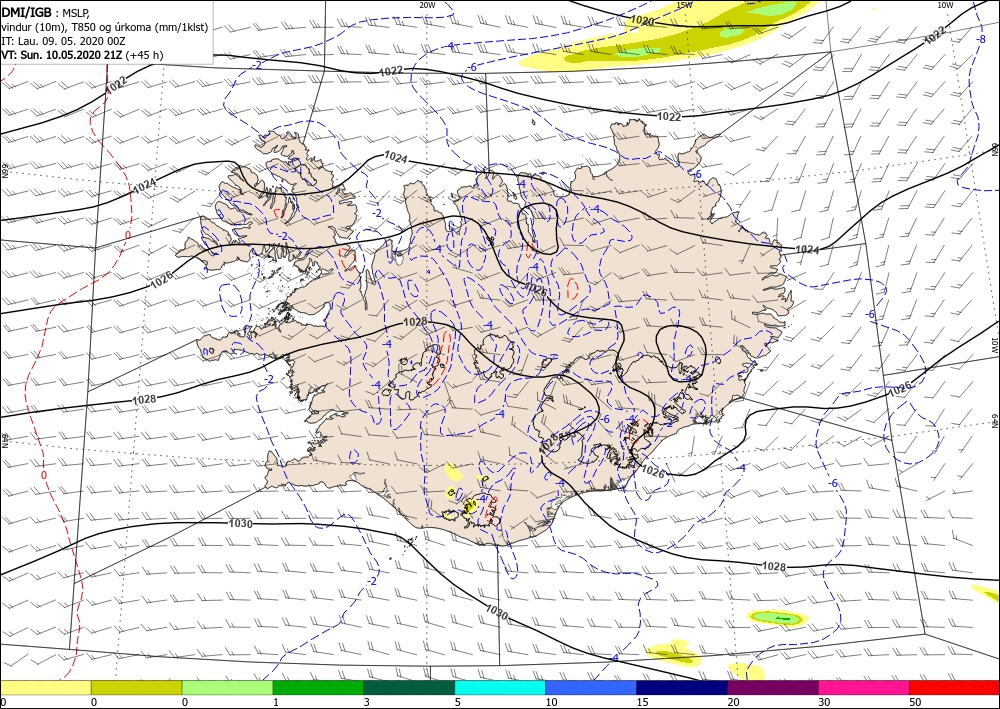Screen dimensions: 1000x709
Task: Click the olive yellow legend swatch
Action: [136, 687]
